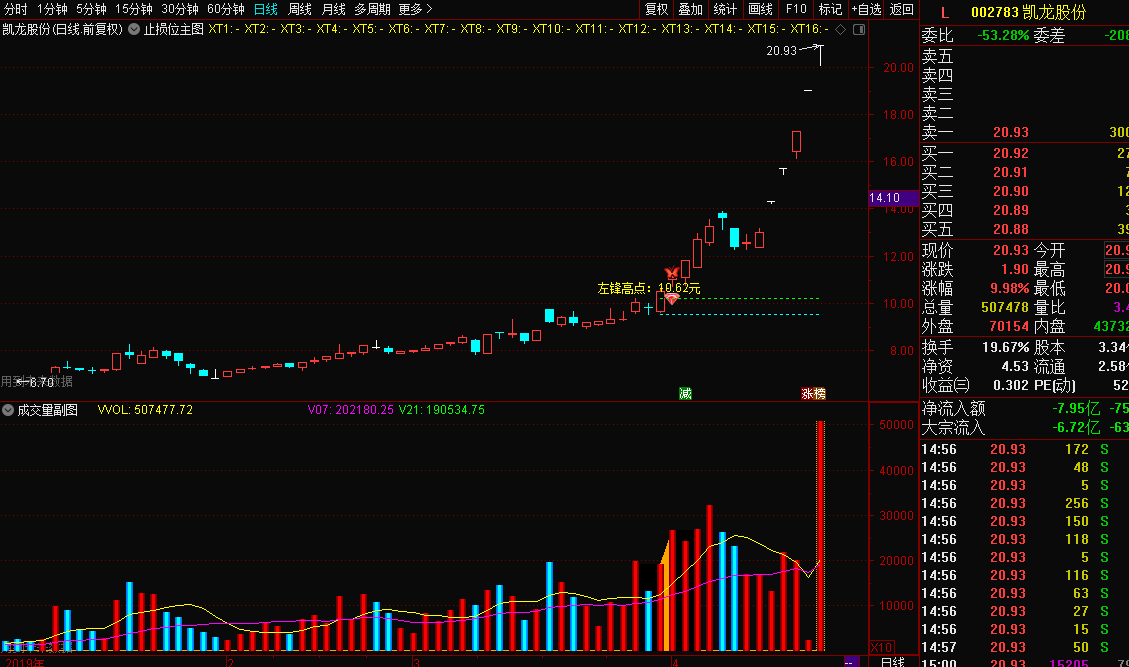This screenshot has height=667, width=1129.
Task: Click the 20.93 high price label on chart
Action: [x=781, y=51]
